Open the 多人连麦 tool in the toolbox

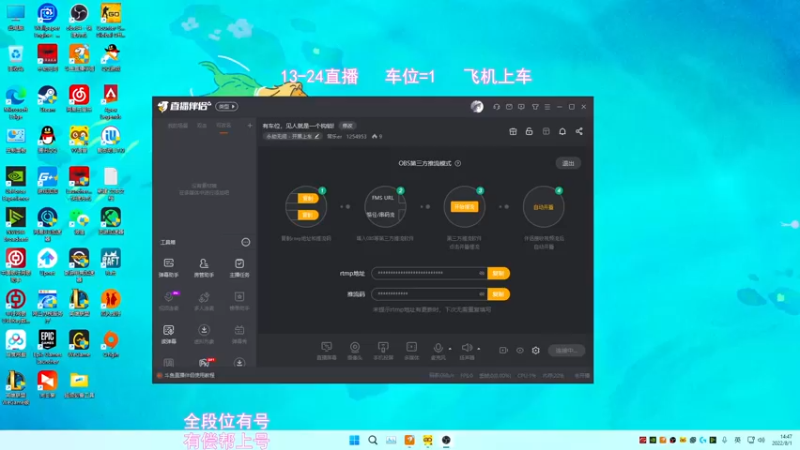click(x=204, y=301)
